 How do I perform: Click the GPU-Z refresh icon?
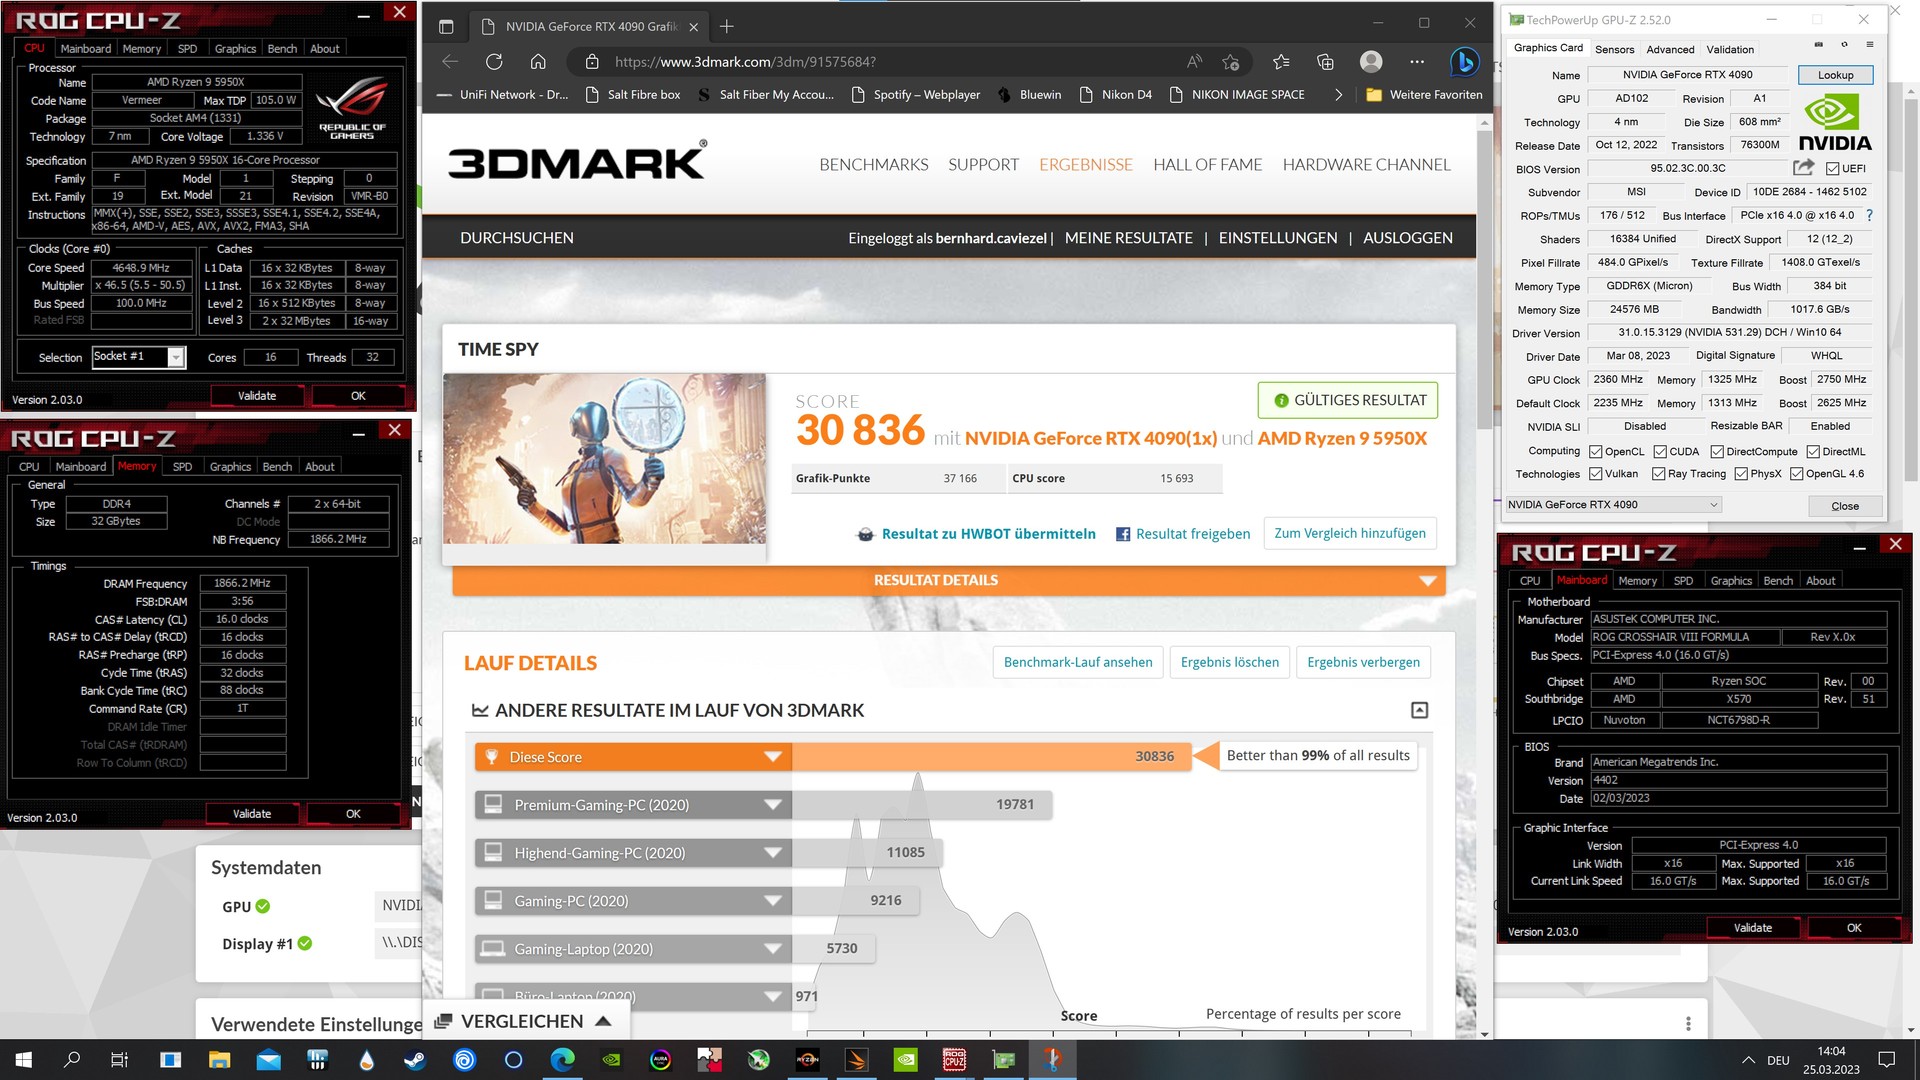coord(1844,45)
